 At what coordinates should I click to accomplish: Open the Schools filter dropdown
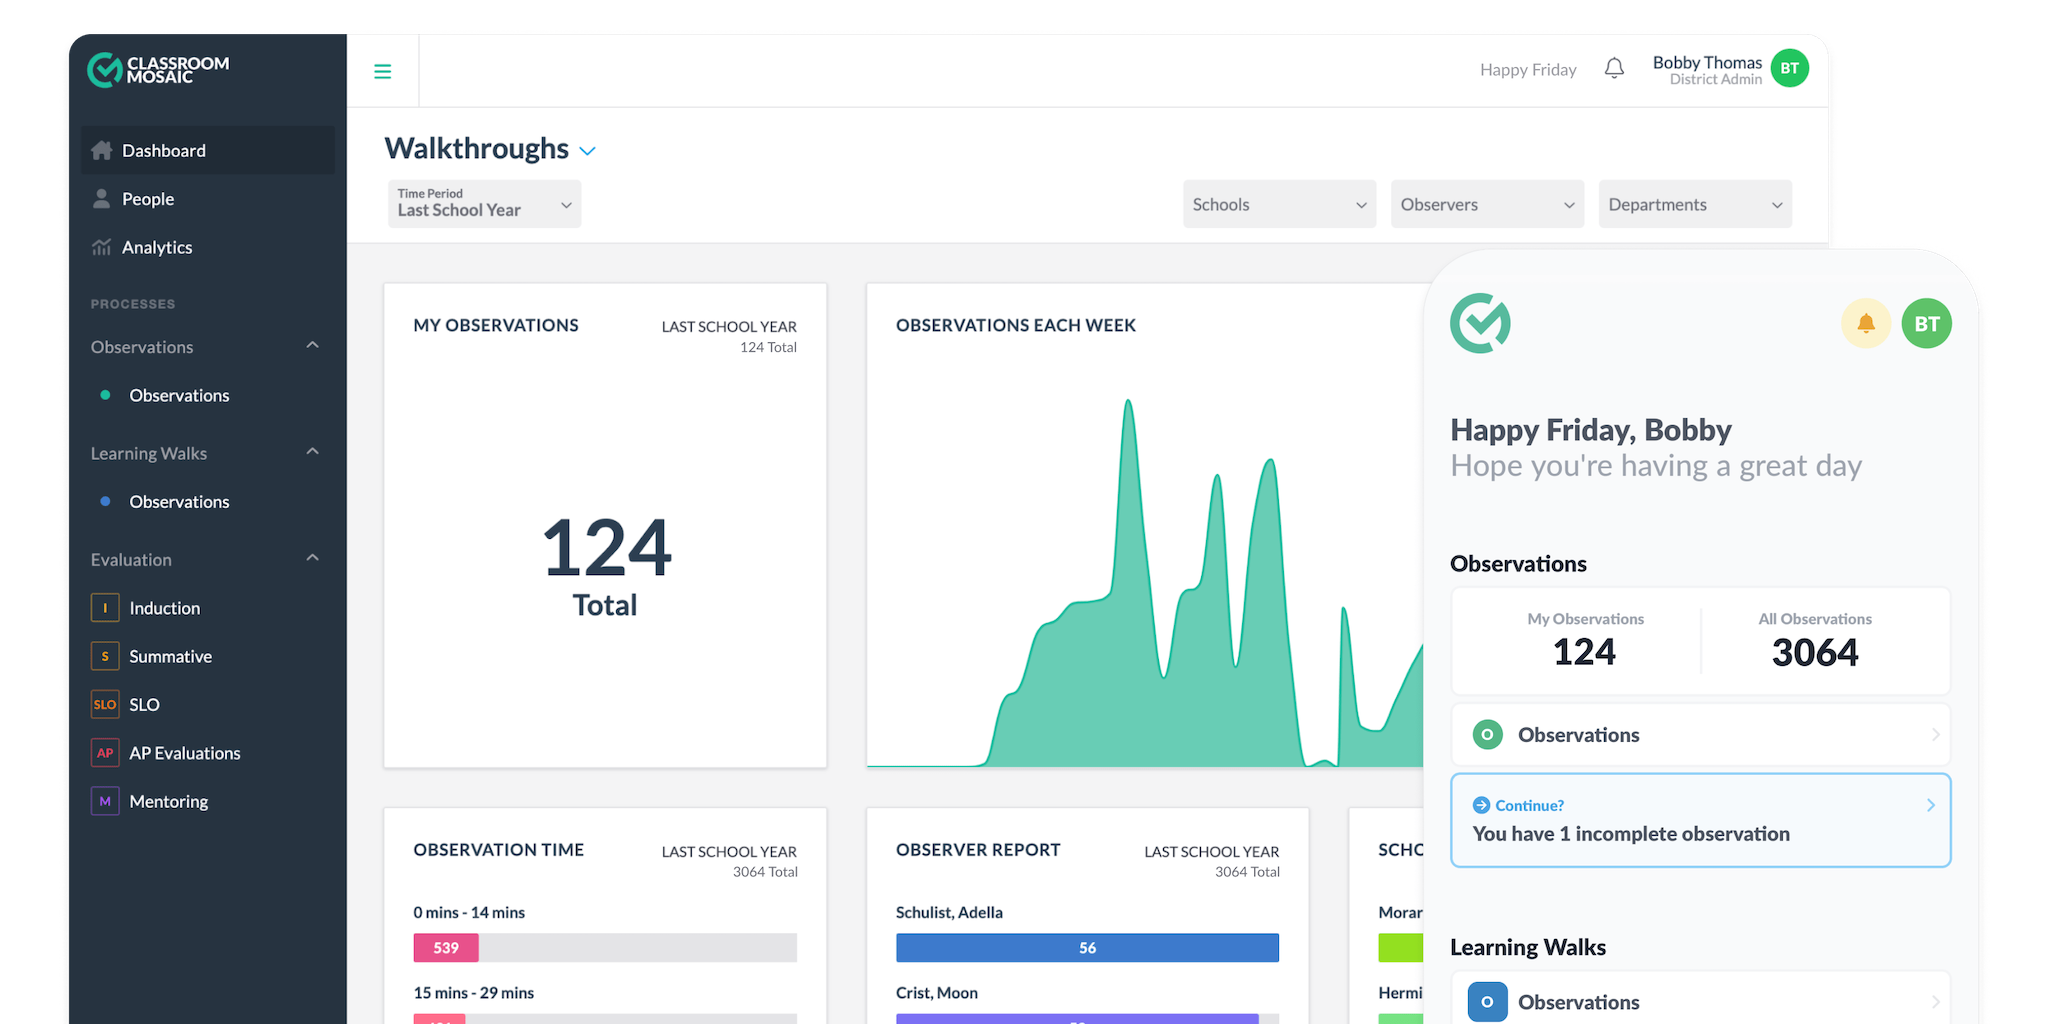pyautogui.click(x=1279, y=204)
